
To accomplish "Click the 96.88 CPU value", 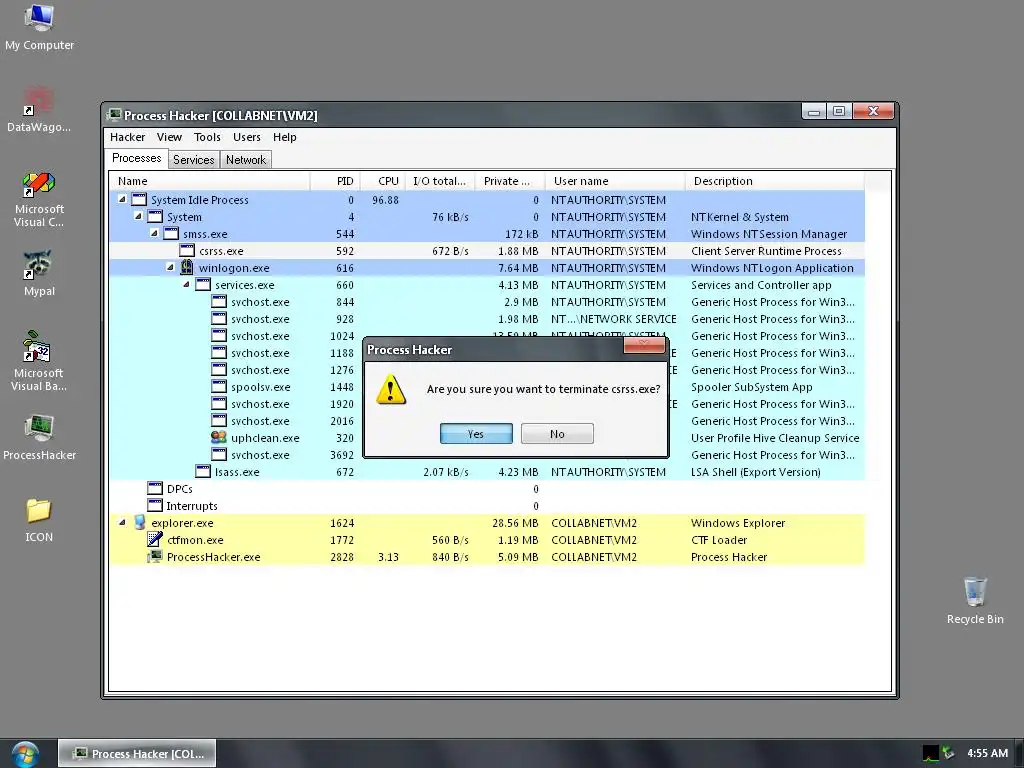I will click(385, 200).
